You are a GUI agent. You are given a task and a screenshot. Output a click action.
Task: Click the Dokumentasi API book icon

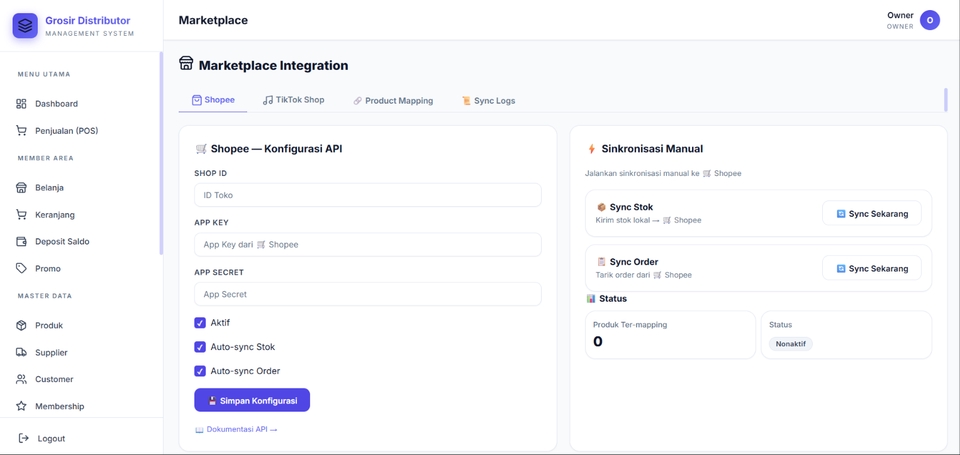tap(199, 430)
